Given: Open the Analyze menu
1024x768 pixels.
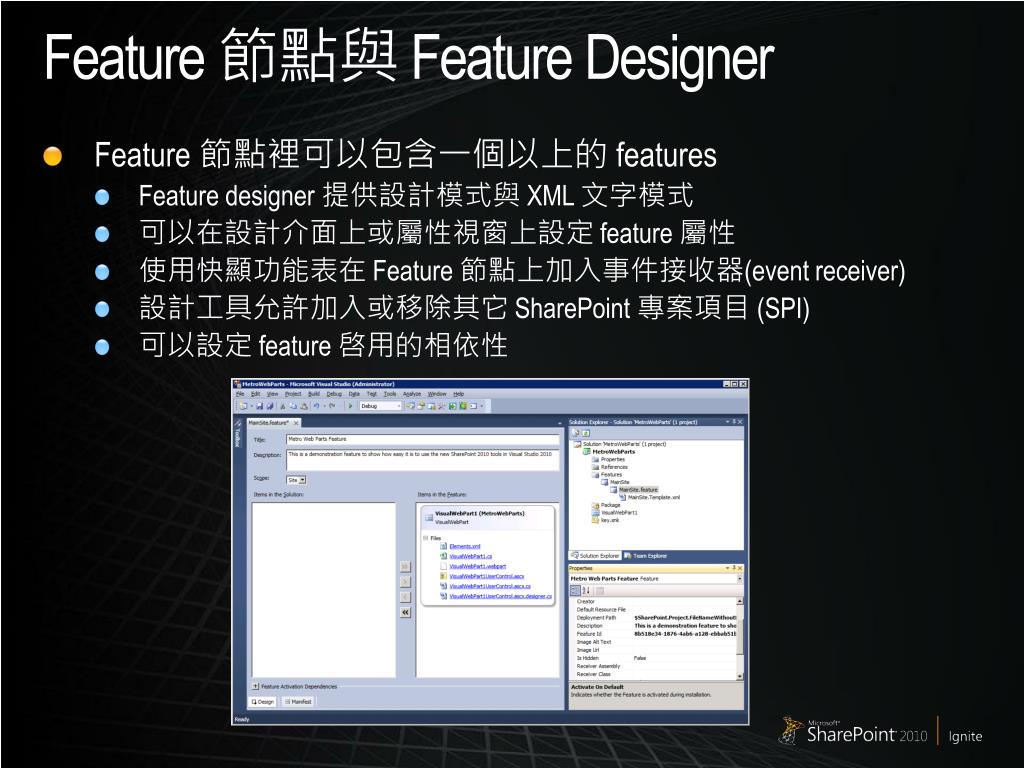Looking at the screenshot, I should (x=412, y=394).
